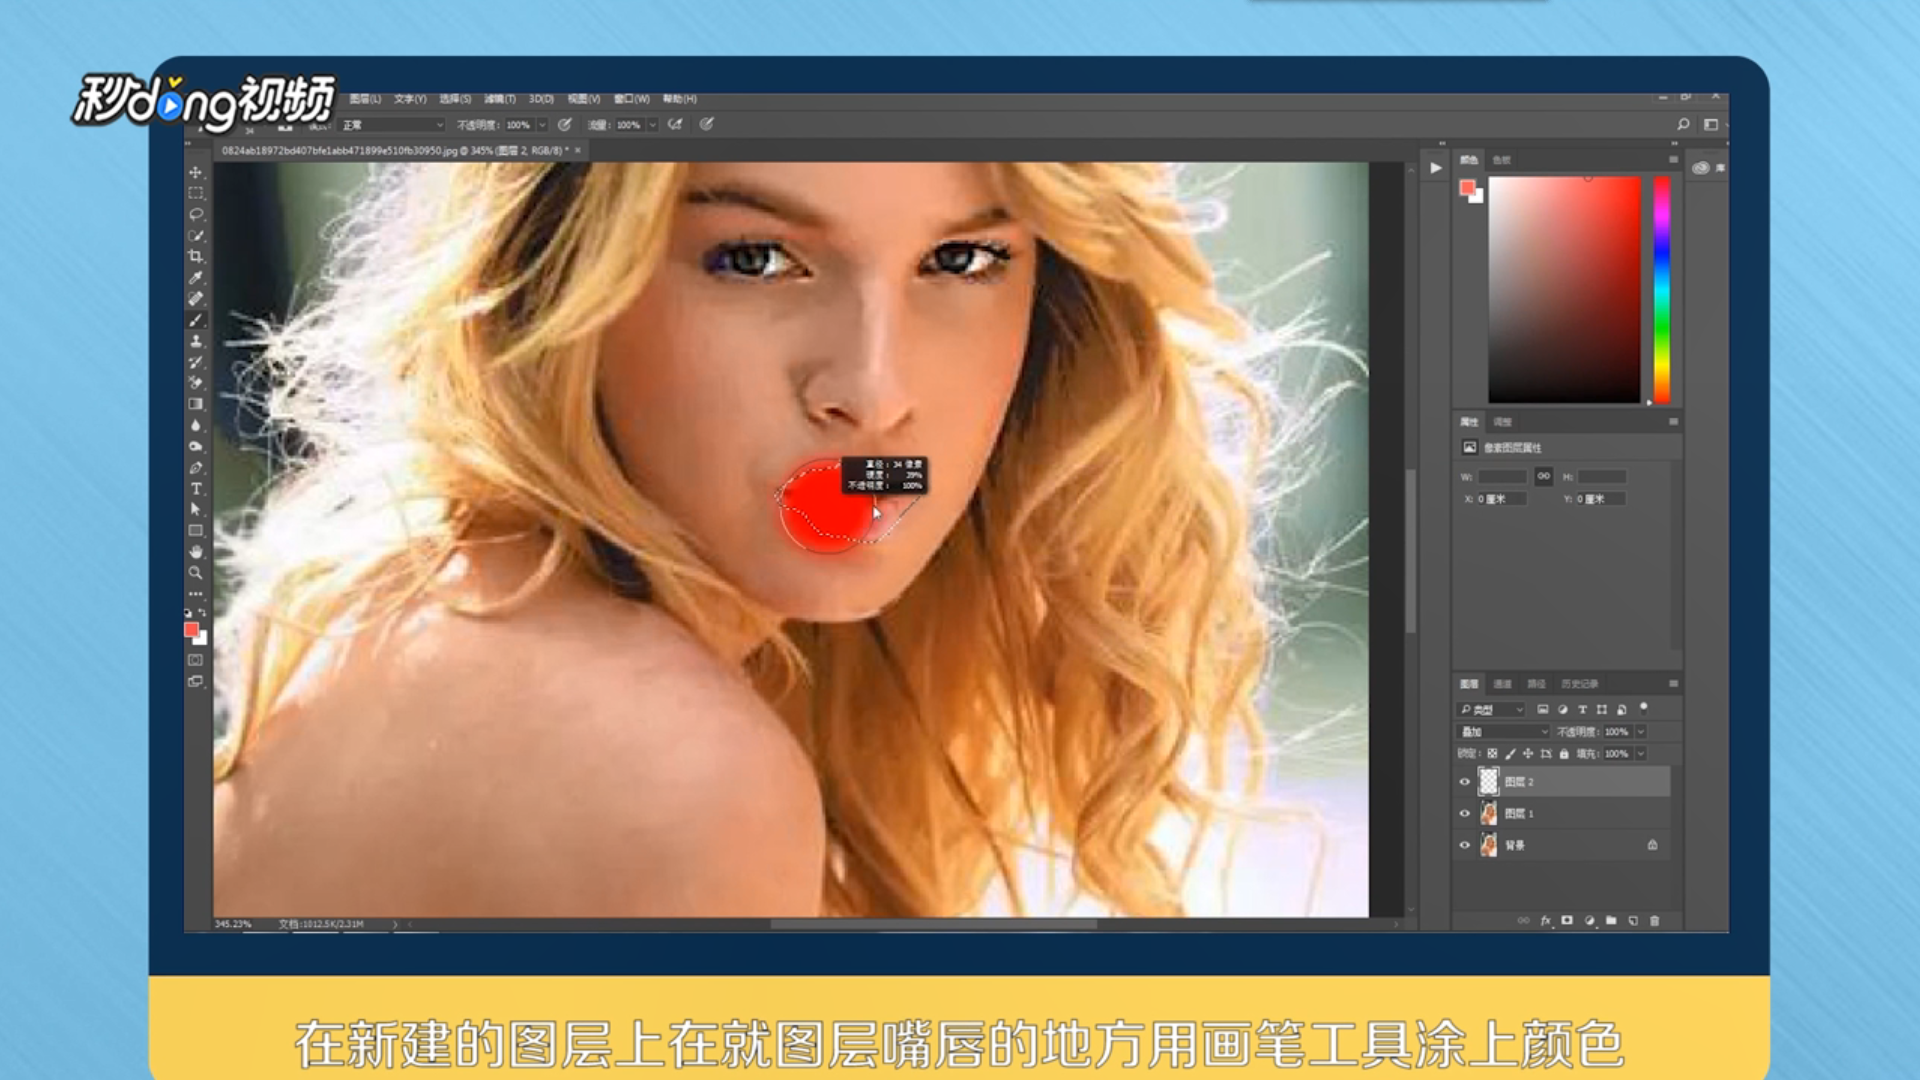Select the Horizontal Type tool
This screenshot has width=1920, height=1080.
pyautogui.click(x=196, y=489)
